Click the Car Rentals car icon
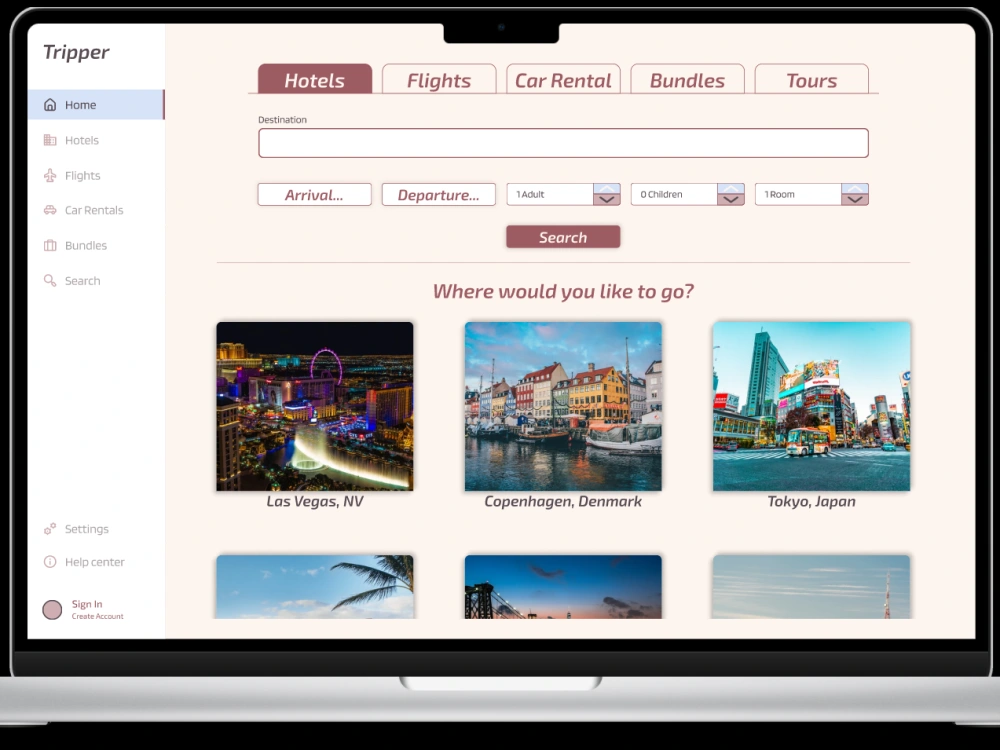 pos(50,210)
